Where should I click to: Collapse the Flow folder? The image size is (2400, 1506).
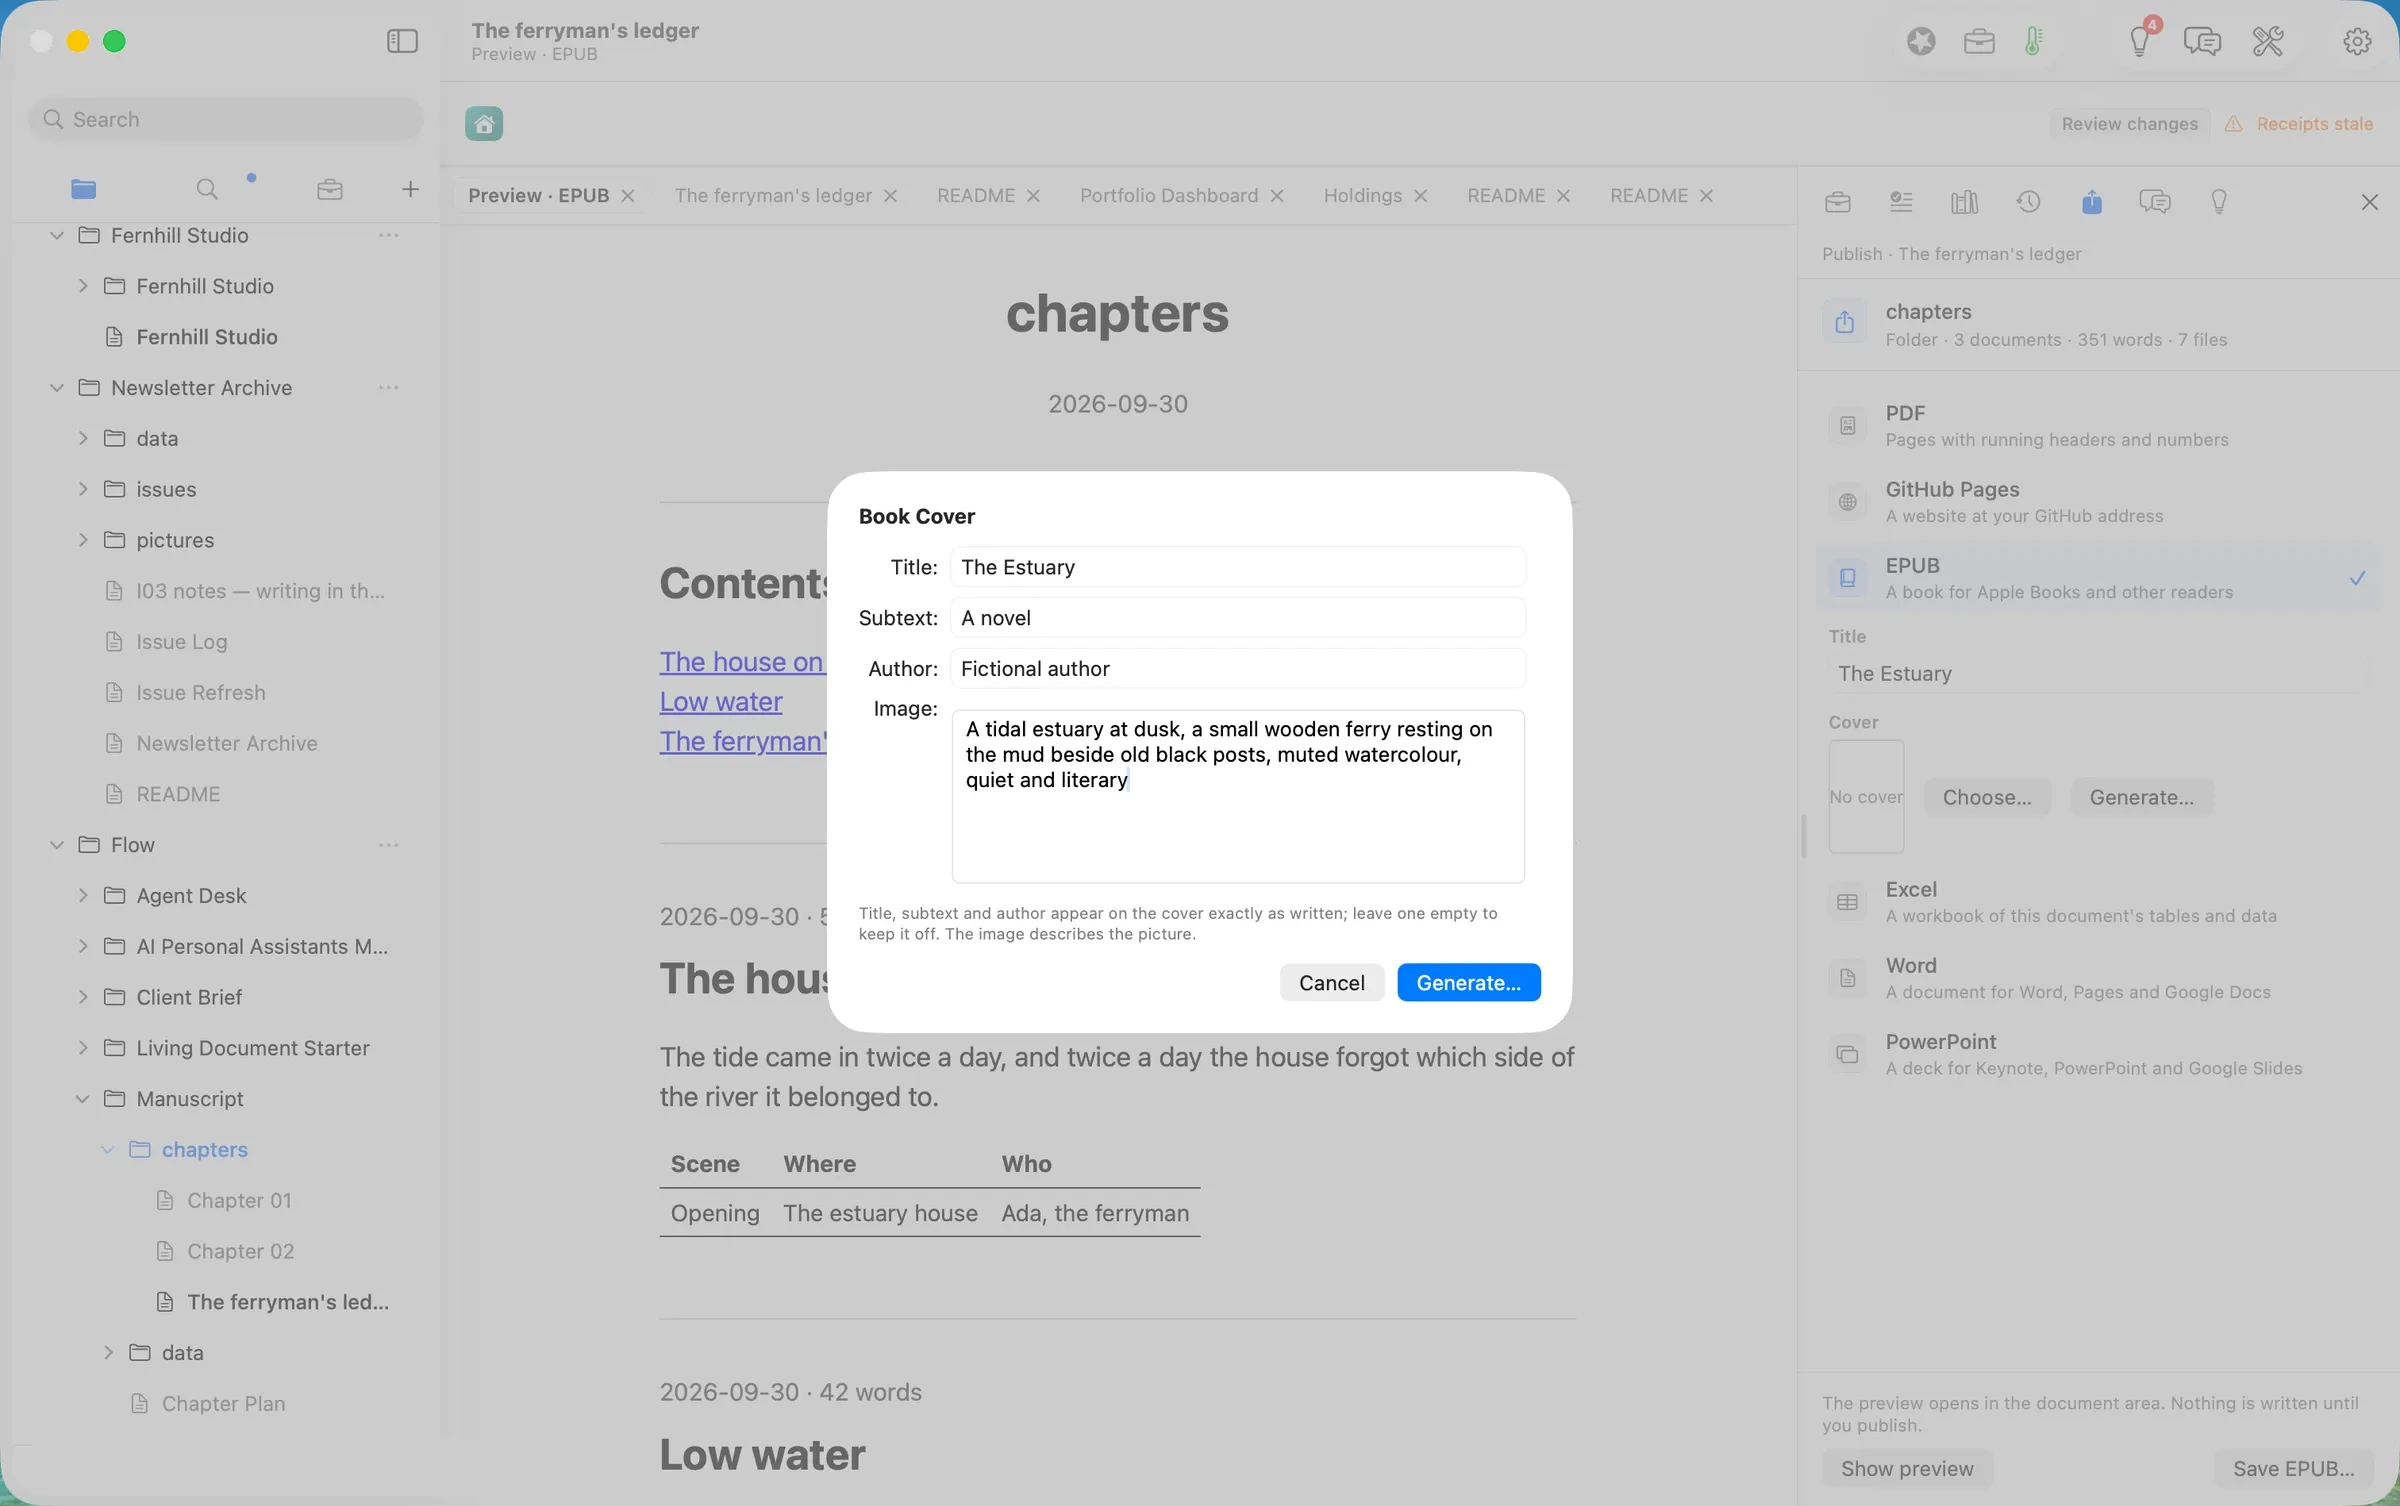57,845
